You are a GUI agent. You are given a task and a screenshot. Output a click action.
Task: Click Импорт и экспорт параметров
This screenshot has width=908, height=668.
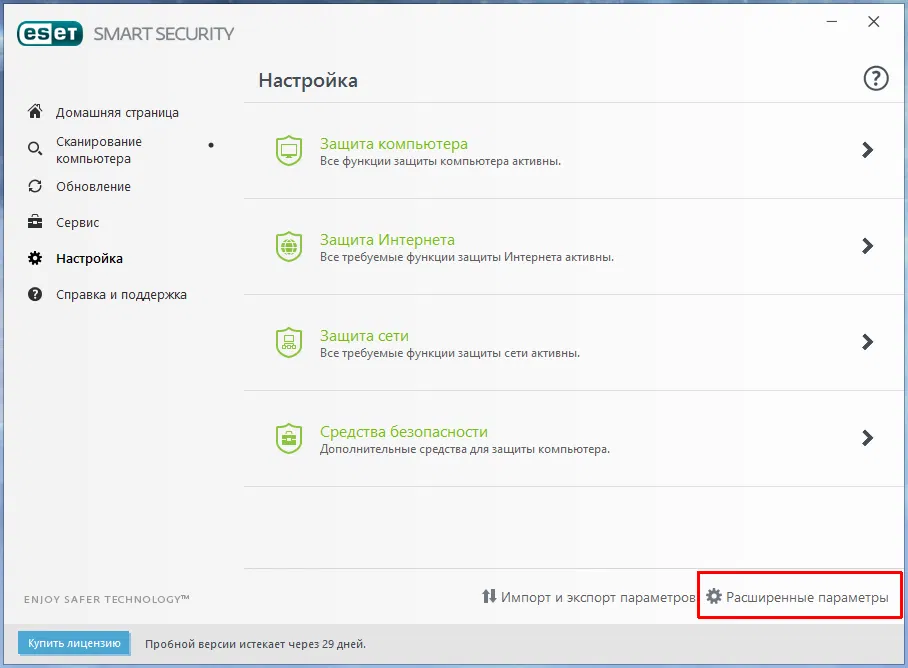tap(598, 597)
